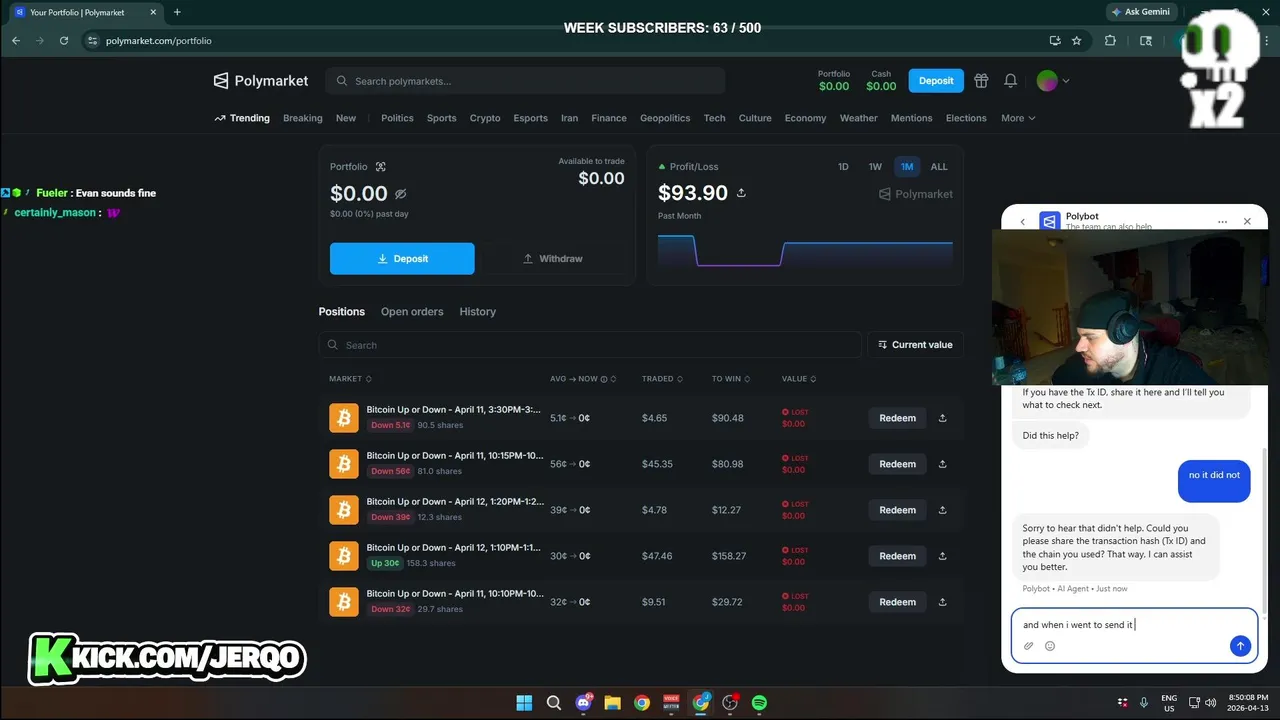The image size is (1280, 720).
Task: Sort by the TRADED column header
Action: (x=662, y=379)
